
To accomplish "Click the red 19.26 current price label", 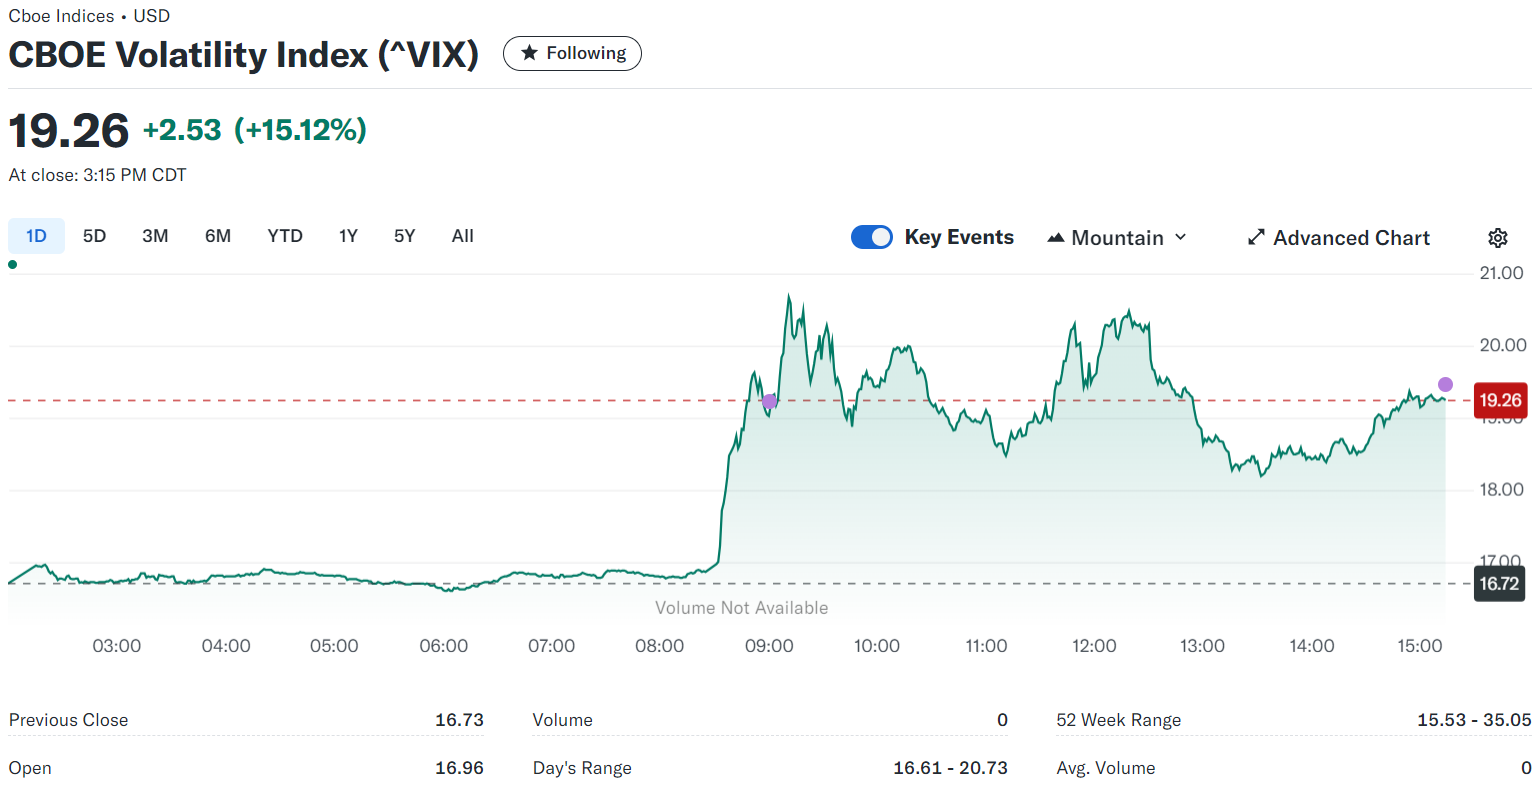I will click(x=1500, y=400).
